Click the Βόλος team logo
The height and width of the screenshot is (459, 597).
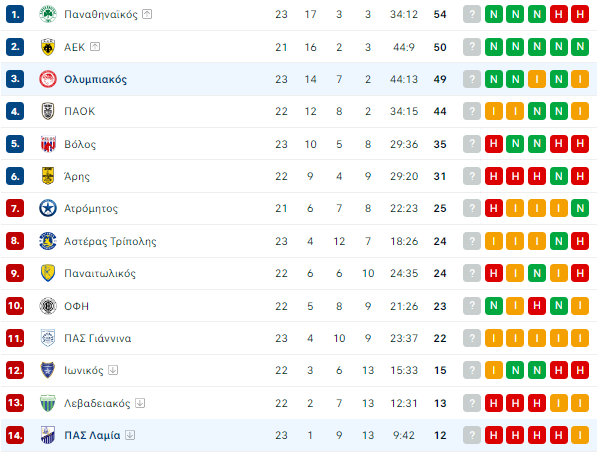(48, 144)
